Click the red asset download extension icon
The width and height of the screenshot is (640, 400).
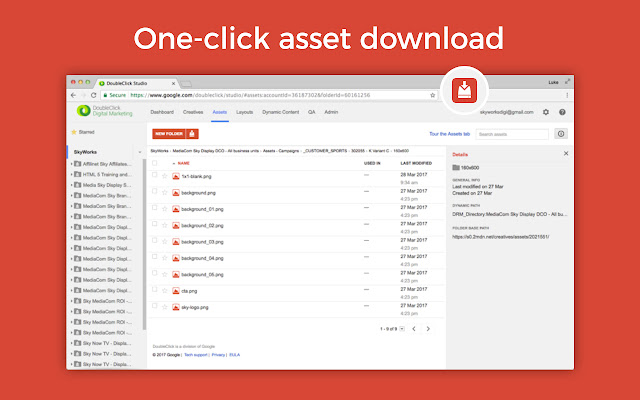pyautogui.click(x=464, y=90)
